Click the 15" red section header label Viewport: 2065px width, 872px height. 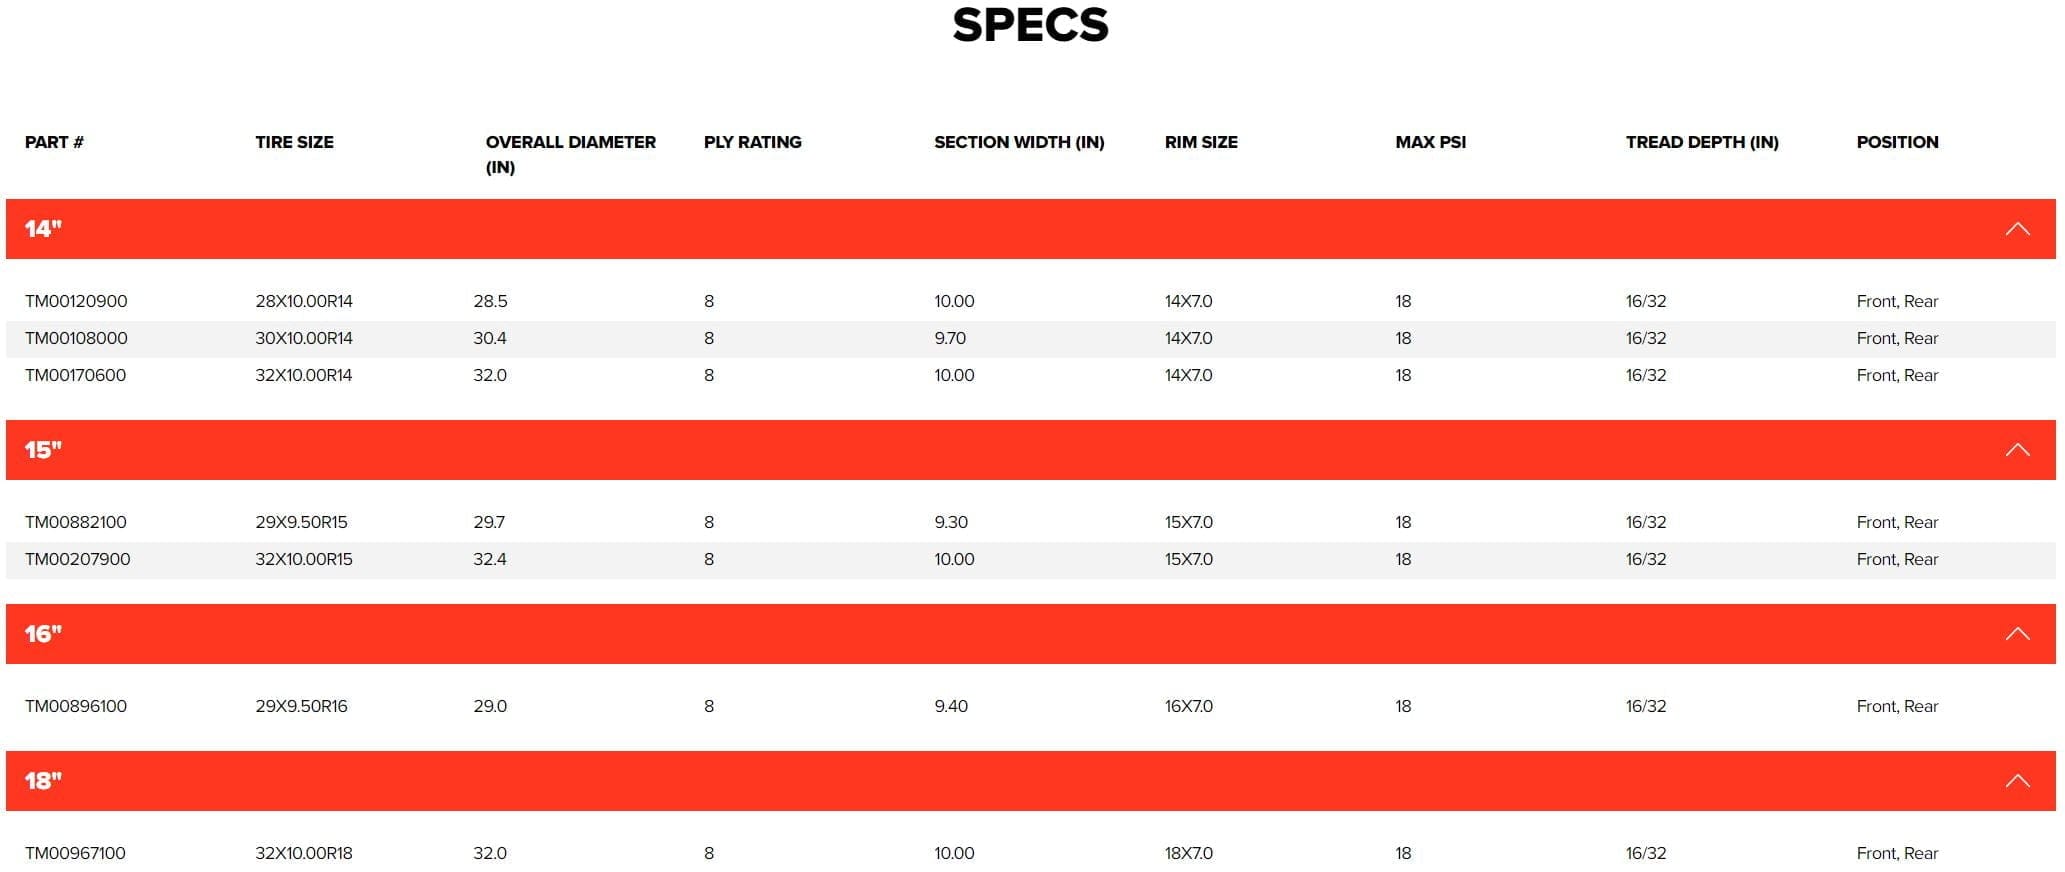(x=43, y=450)
